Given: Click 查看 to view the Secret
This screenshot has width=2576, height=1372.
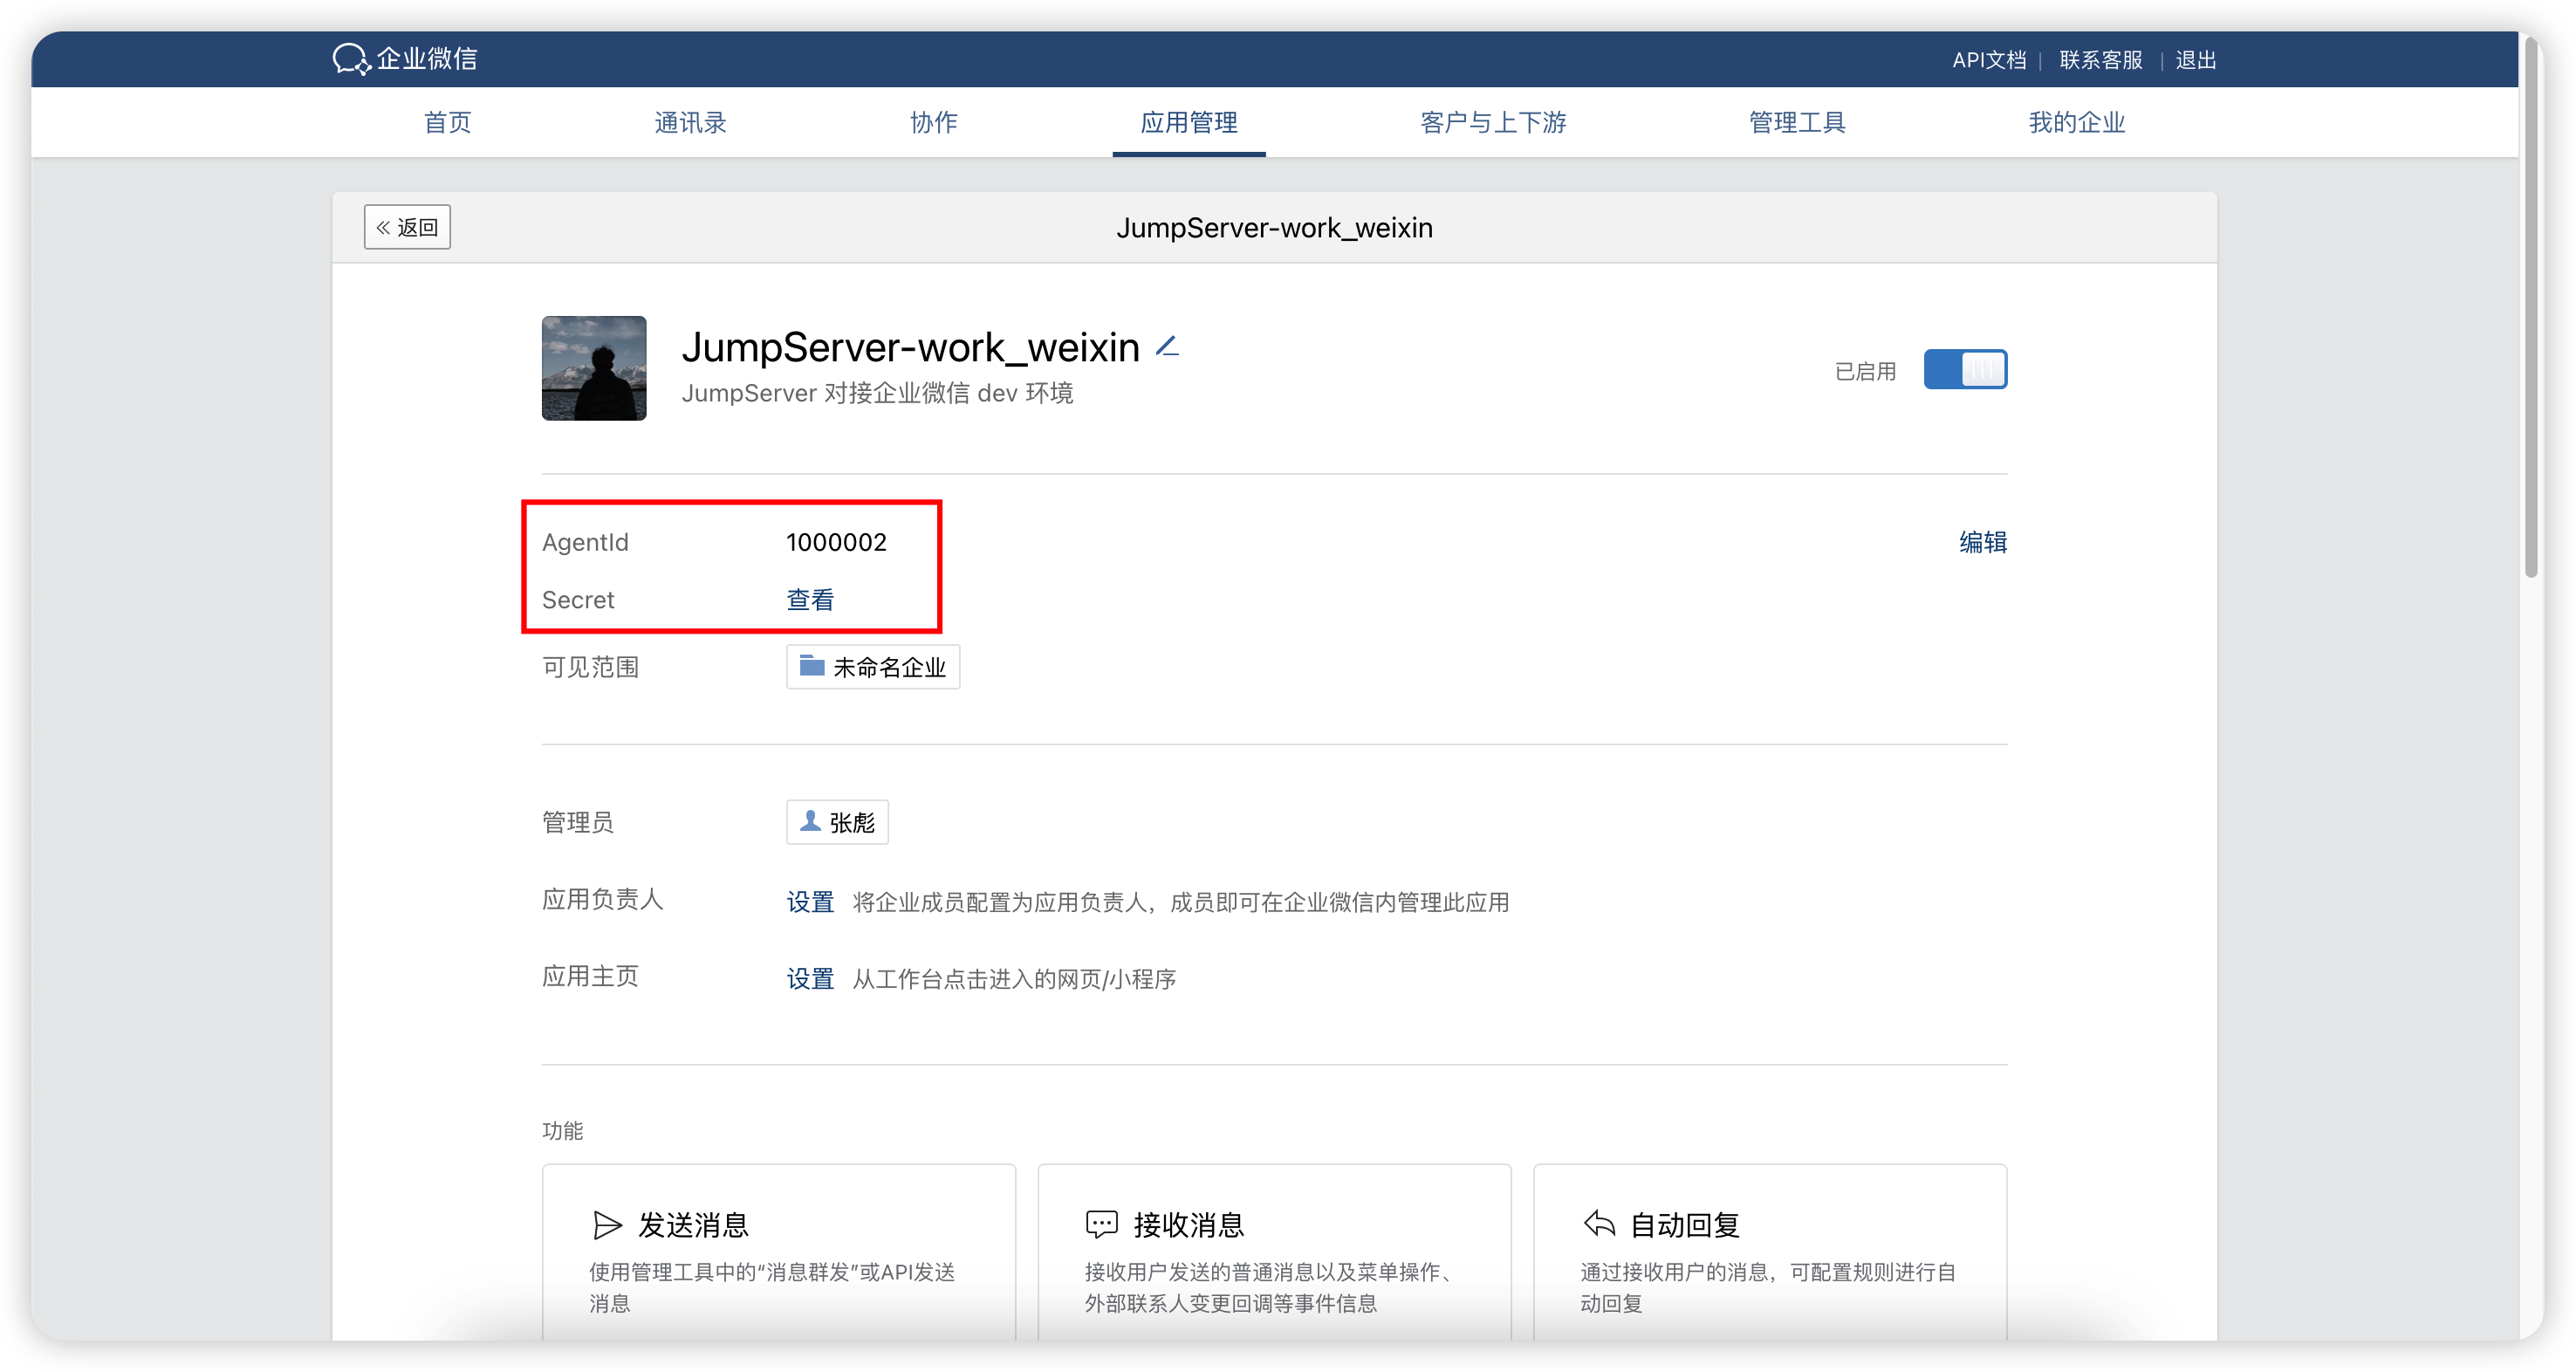Looking at the screenshot, I should coord(810,600).
